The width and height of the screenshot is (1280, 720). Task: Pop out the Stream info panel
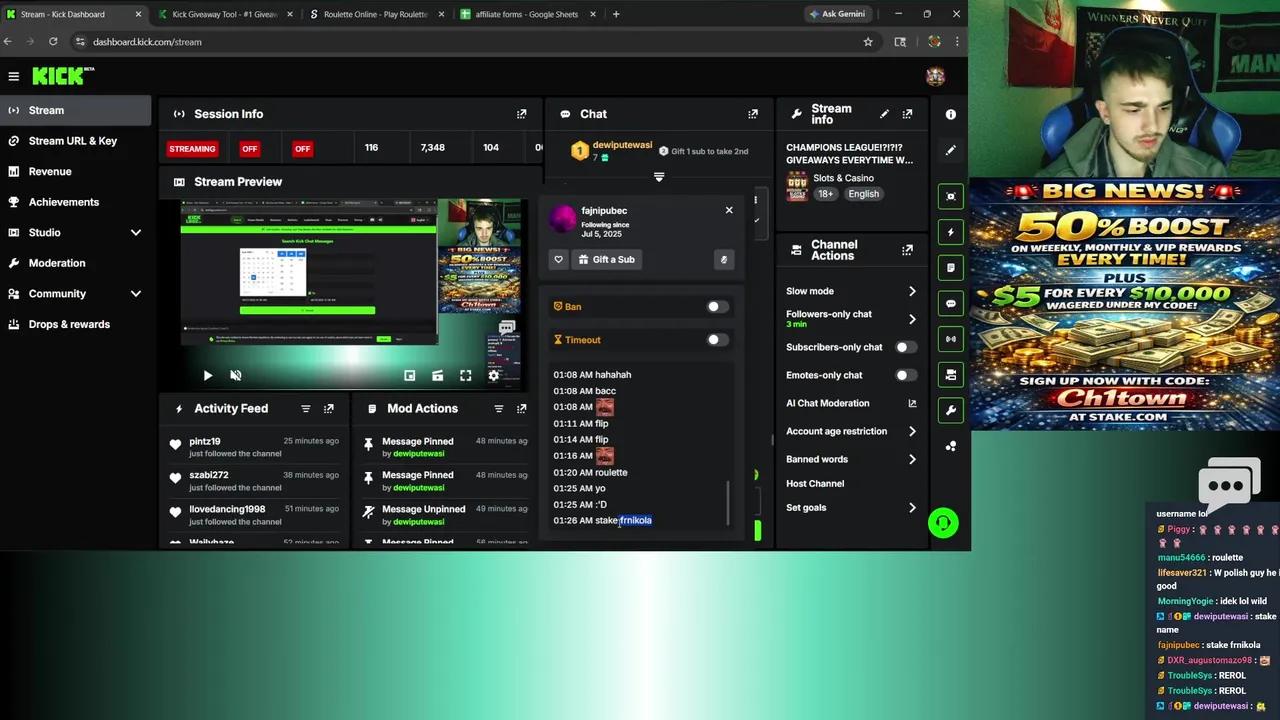click(907, 114)
